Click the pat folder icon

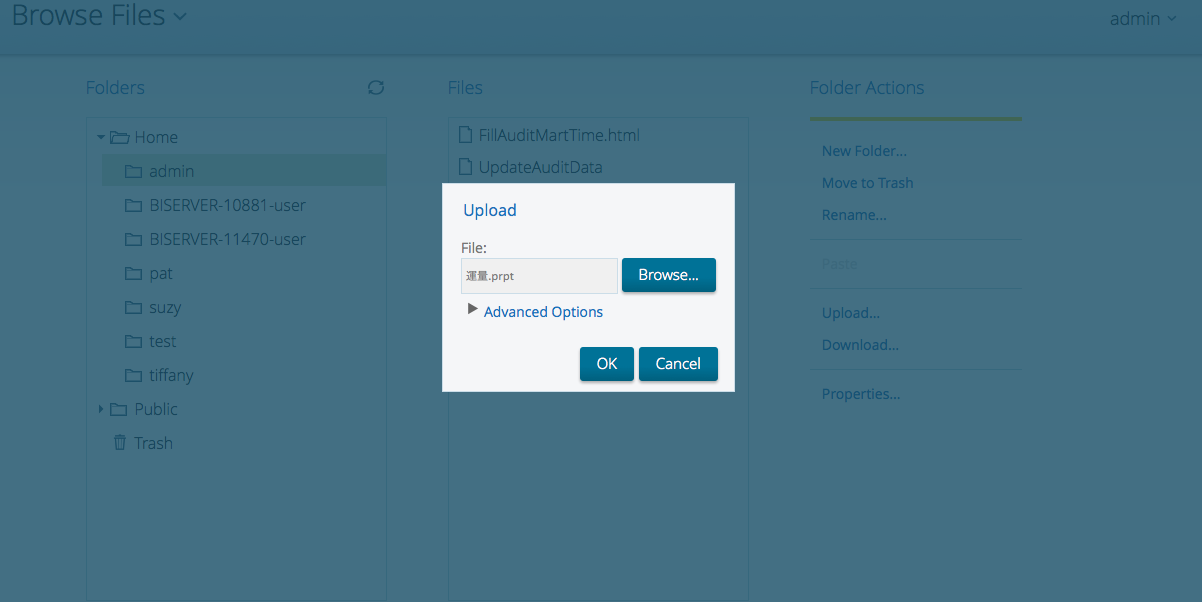(x=134, y=274)
